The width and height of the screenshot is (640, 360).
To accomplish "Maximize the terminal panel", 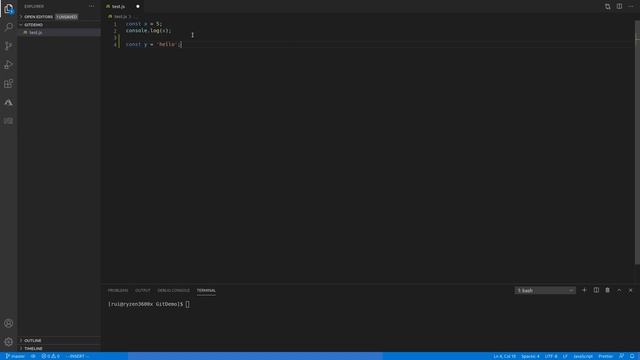I will (x=619, y=290).
